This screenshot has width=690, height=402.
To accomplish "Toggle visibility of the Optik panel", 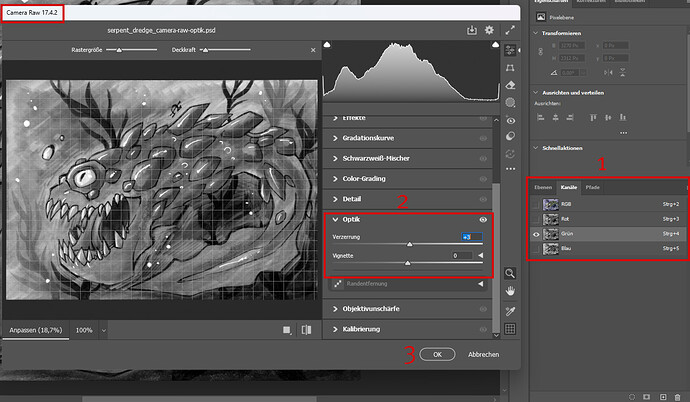I will [x=484, y=218].
